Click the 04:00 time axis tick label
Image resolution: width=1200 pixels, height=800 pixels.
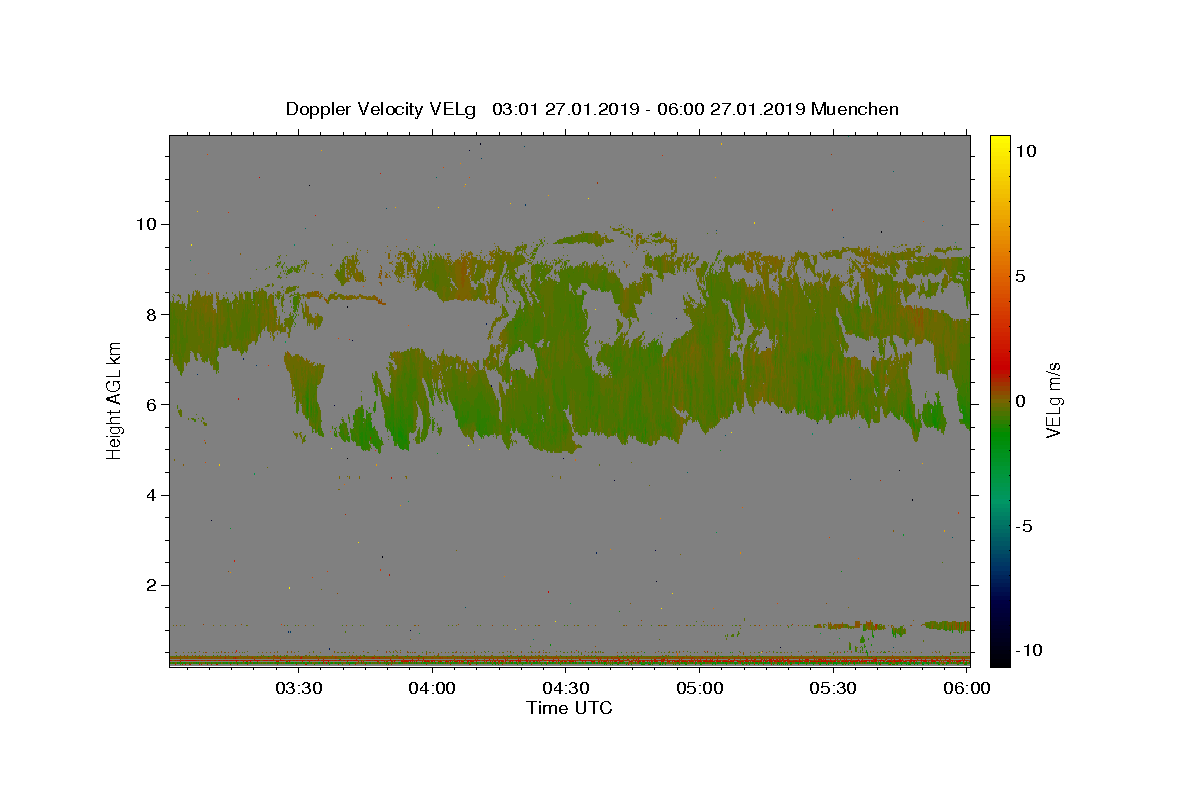[x=433, y=688]
